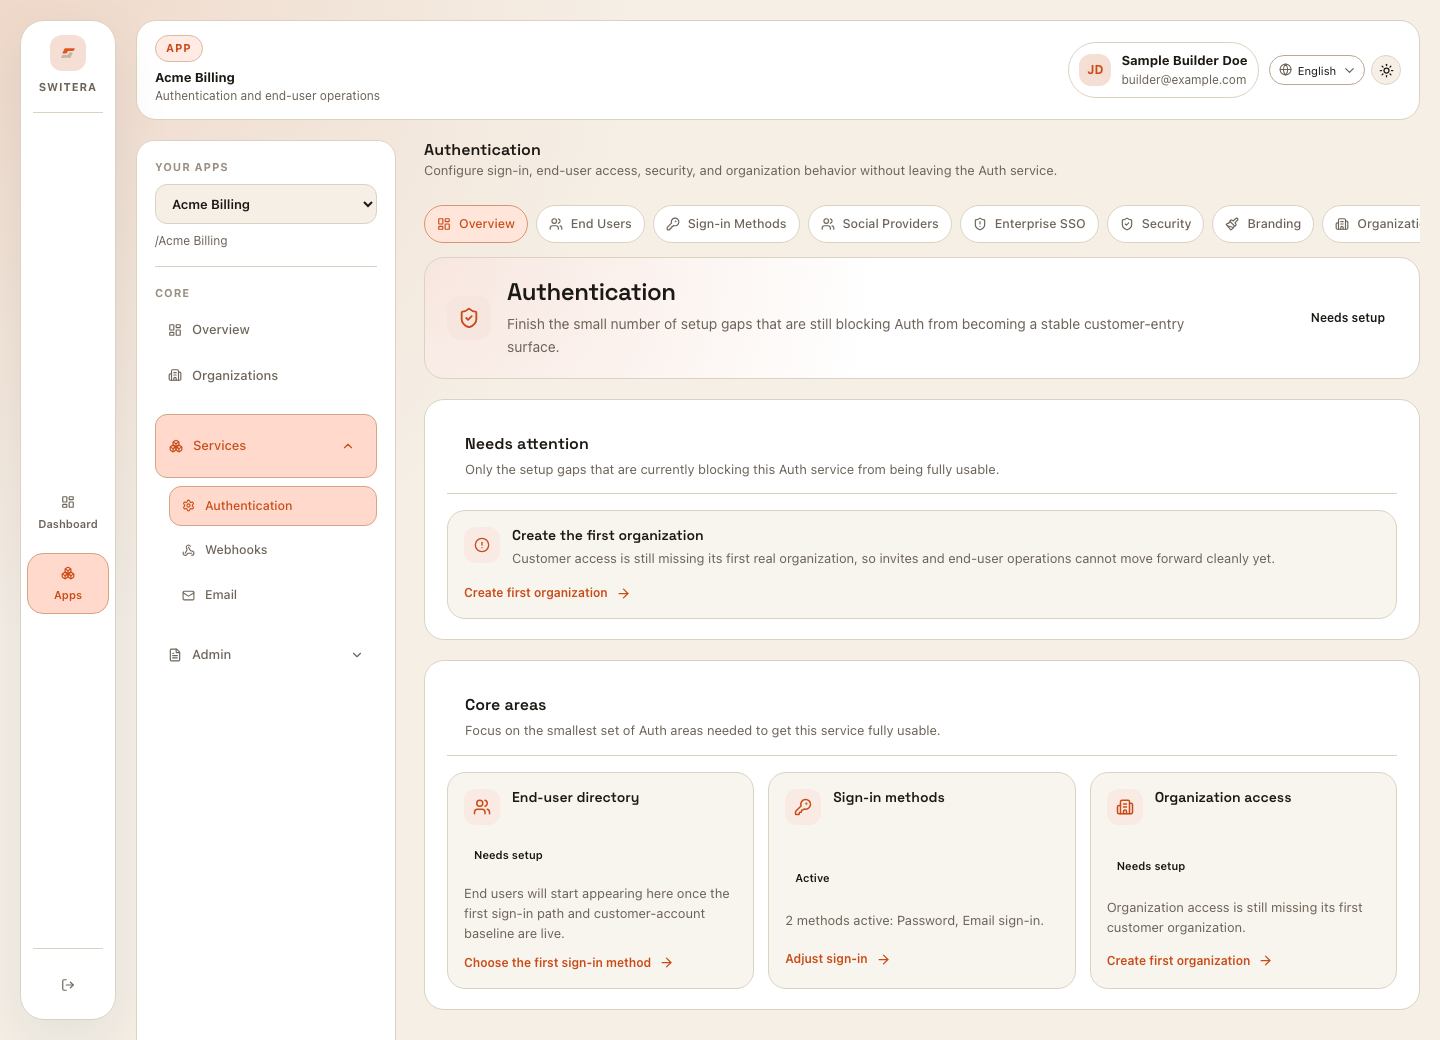This screenshot has height=1040, width=1440.
Task: Switch to the Social Providers tab
Action: pyautogui.click(x=880, y=224)
